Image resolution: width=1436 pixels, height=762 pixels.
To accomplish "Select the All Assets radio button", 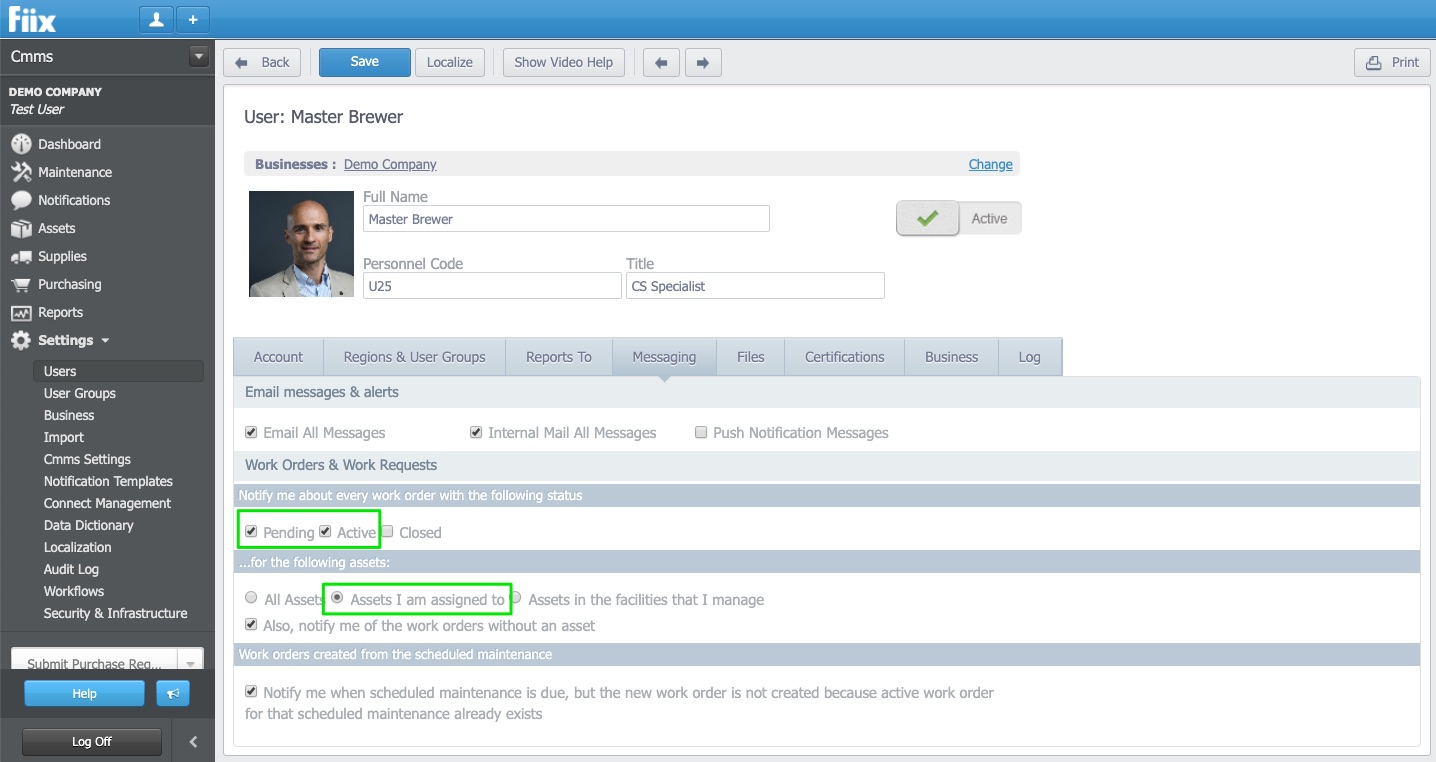I will pyautogui.click(x=251, y=598).
